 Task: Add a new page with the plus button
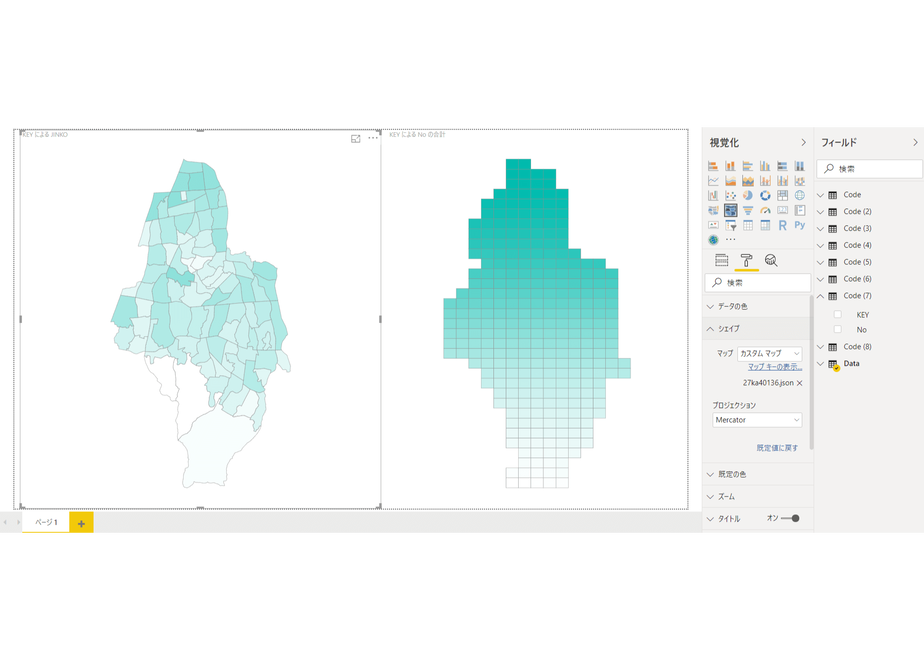[81, 523]
